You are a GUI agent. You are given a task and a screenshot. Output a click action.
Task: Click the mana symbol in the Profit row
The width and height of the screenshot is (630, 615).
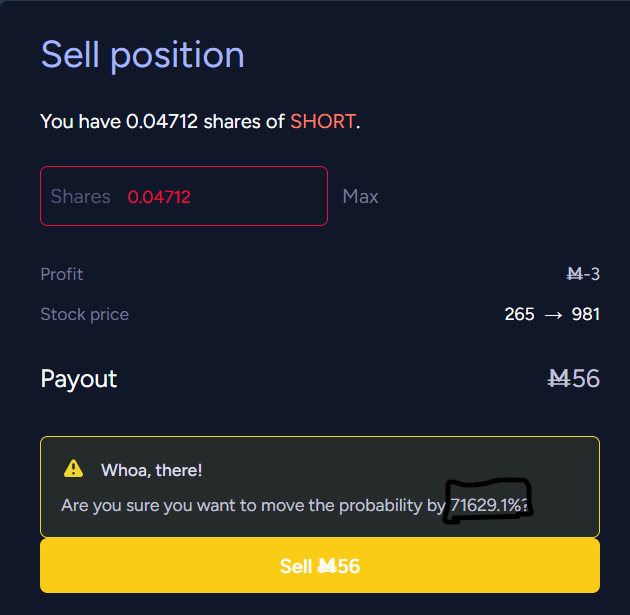click(x=575, y=274)
